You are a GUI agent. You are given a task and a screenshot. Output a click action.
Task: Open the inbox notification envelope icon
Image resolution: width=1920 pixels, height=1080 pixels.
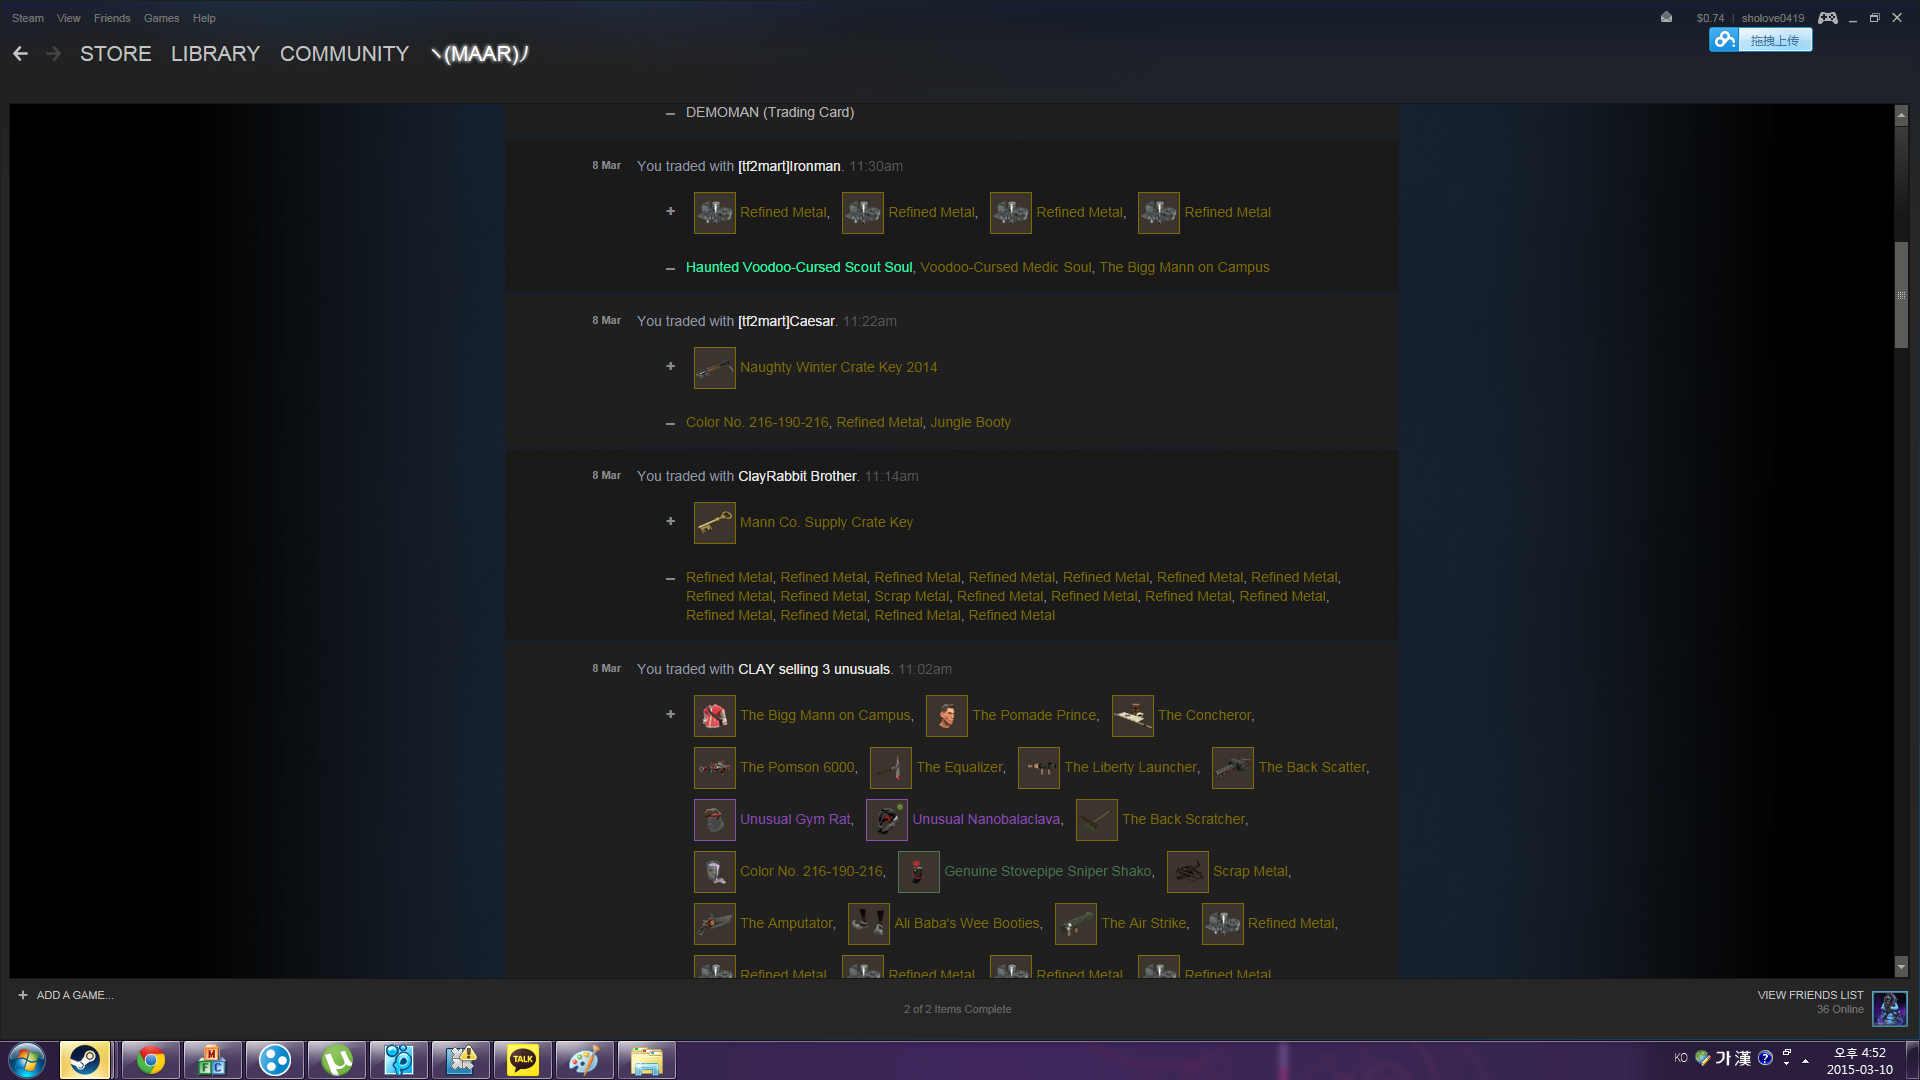tap(1666, 17)
